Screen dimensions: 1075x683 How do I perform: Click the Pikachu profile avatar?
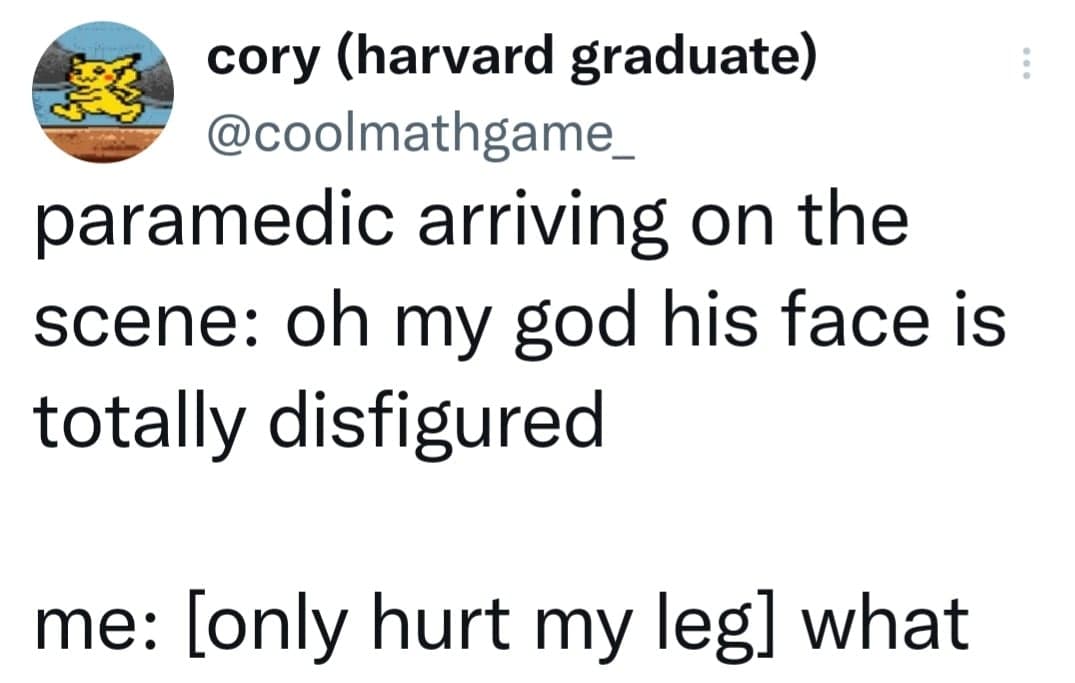(x=102, y=92)
